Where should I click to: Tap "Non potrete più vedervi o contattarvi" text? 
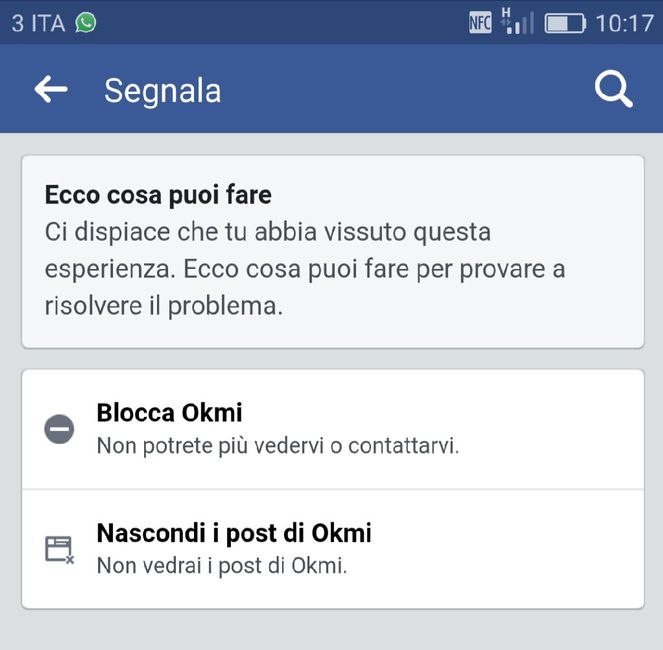click(277, 446)
